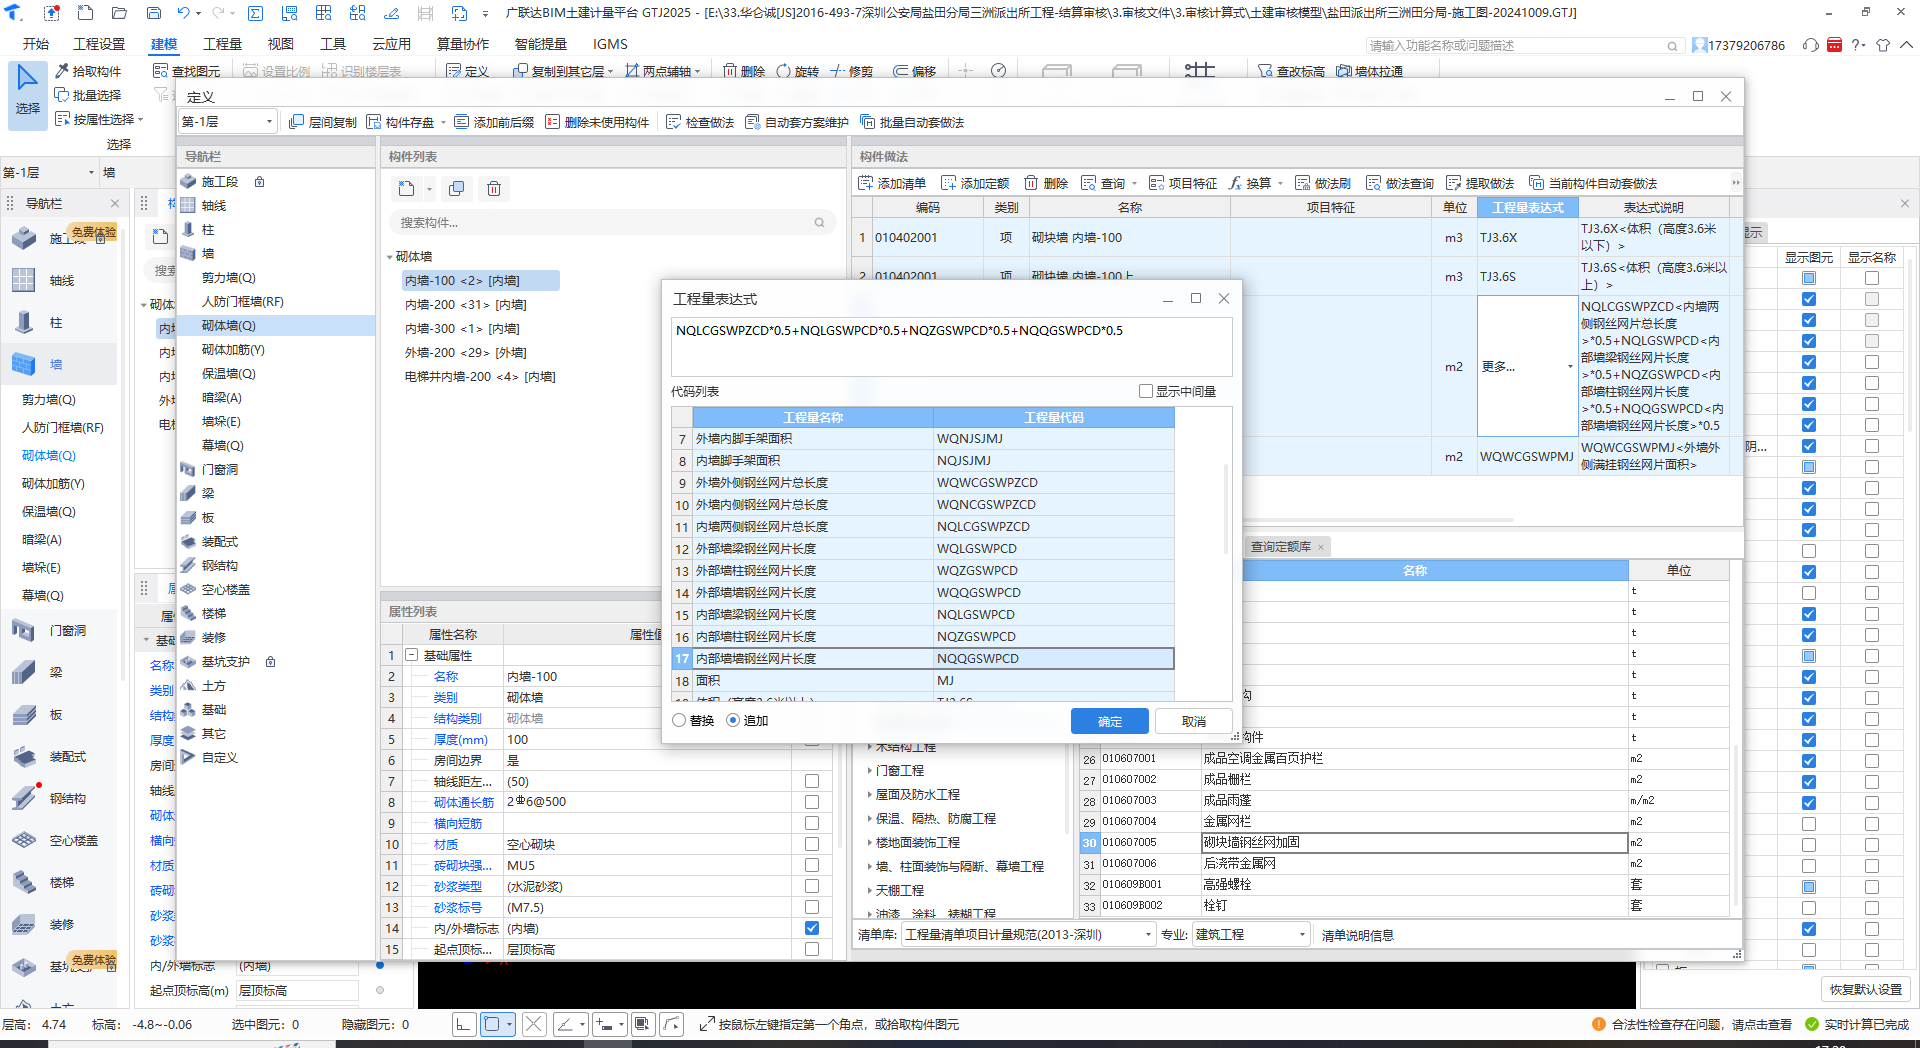Click the 层间复制 toolbar icon
The image size is (1920, 1048).
point(322,122)
